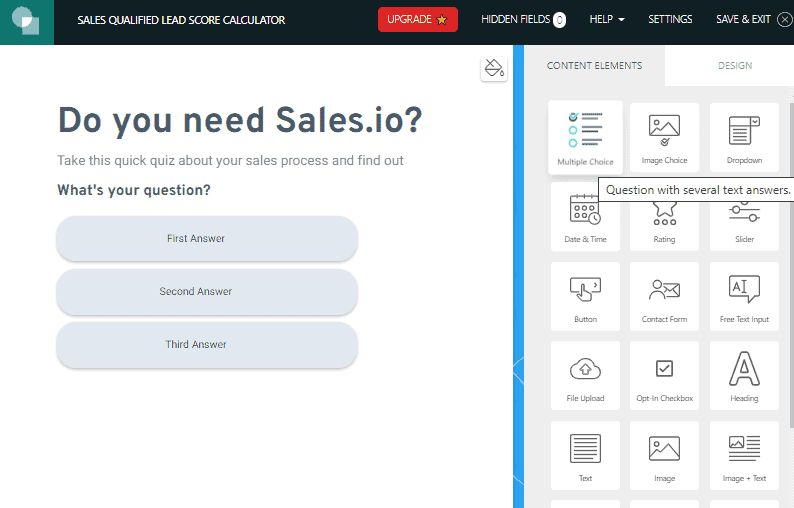Select the First Answer option
The height and width of the screenshot is (508, 794).
click(x=207, y=239)
